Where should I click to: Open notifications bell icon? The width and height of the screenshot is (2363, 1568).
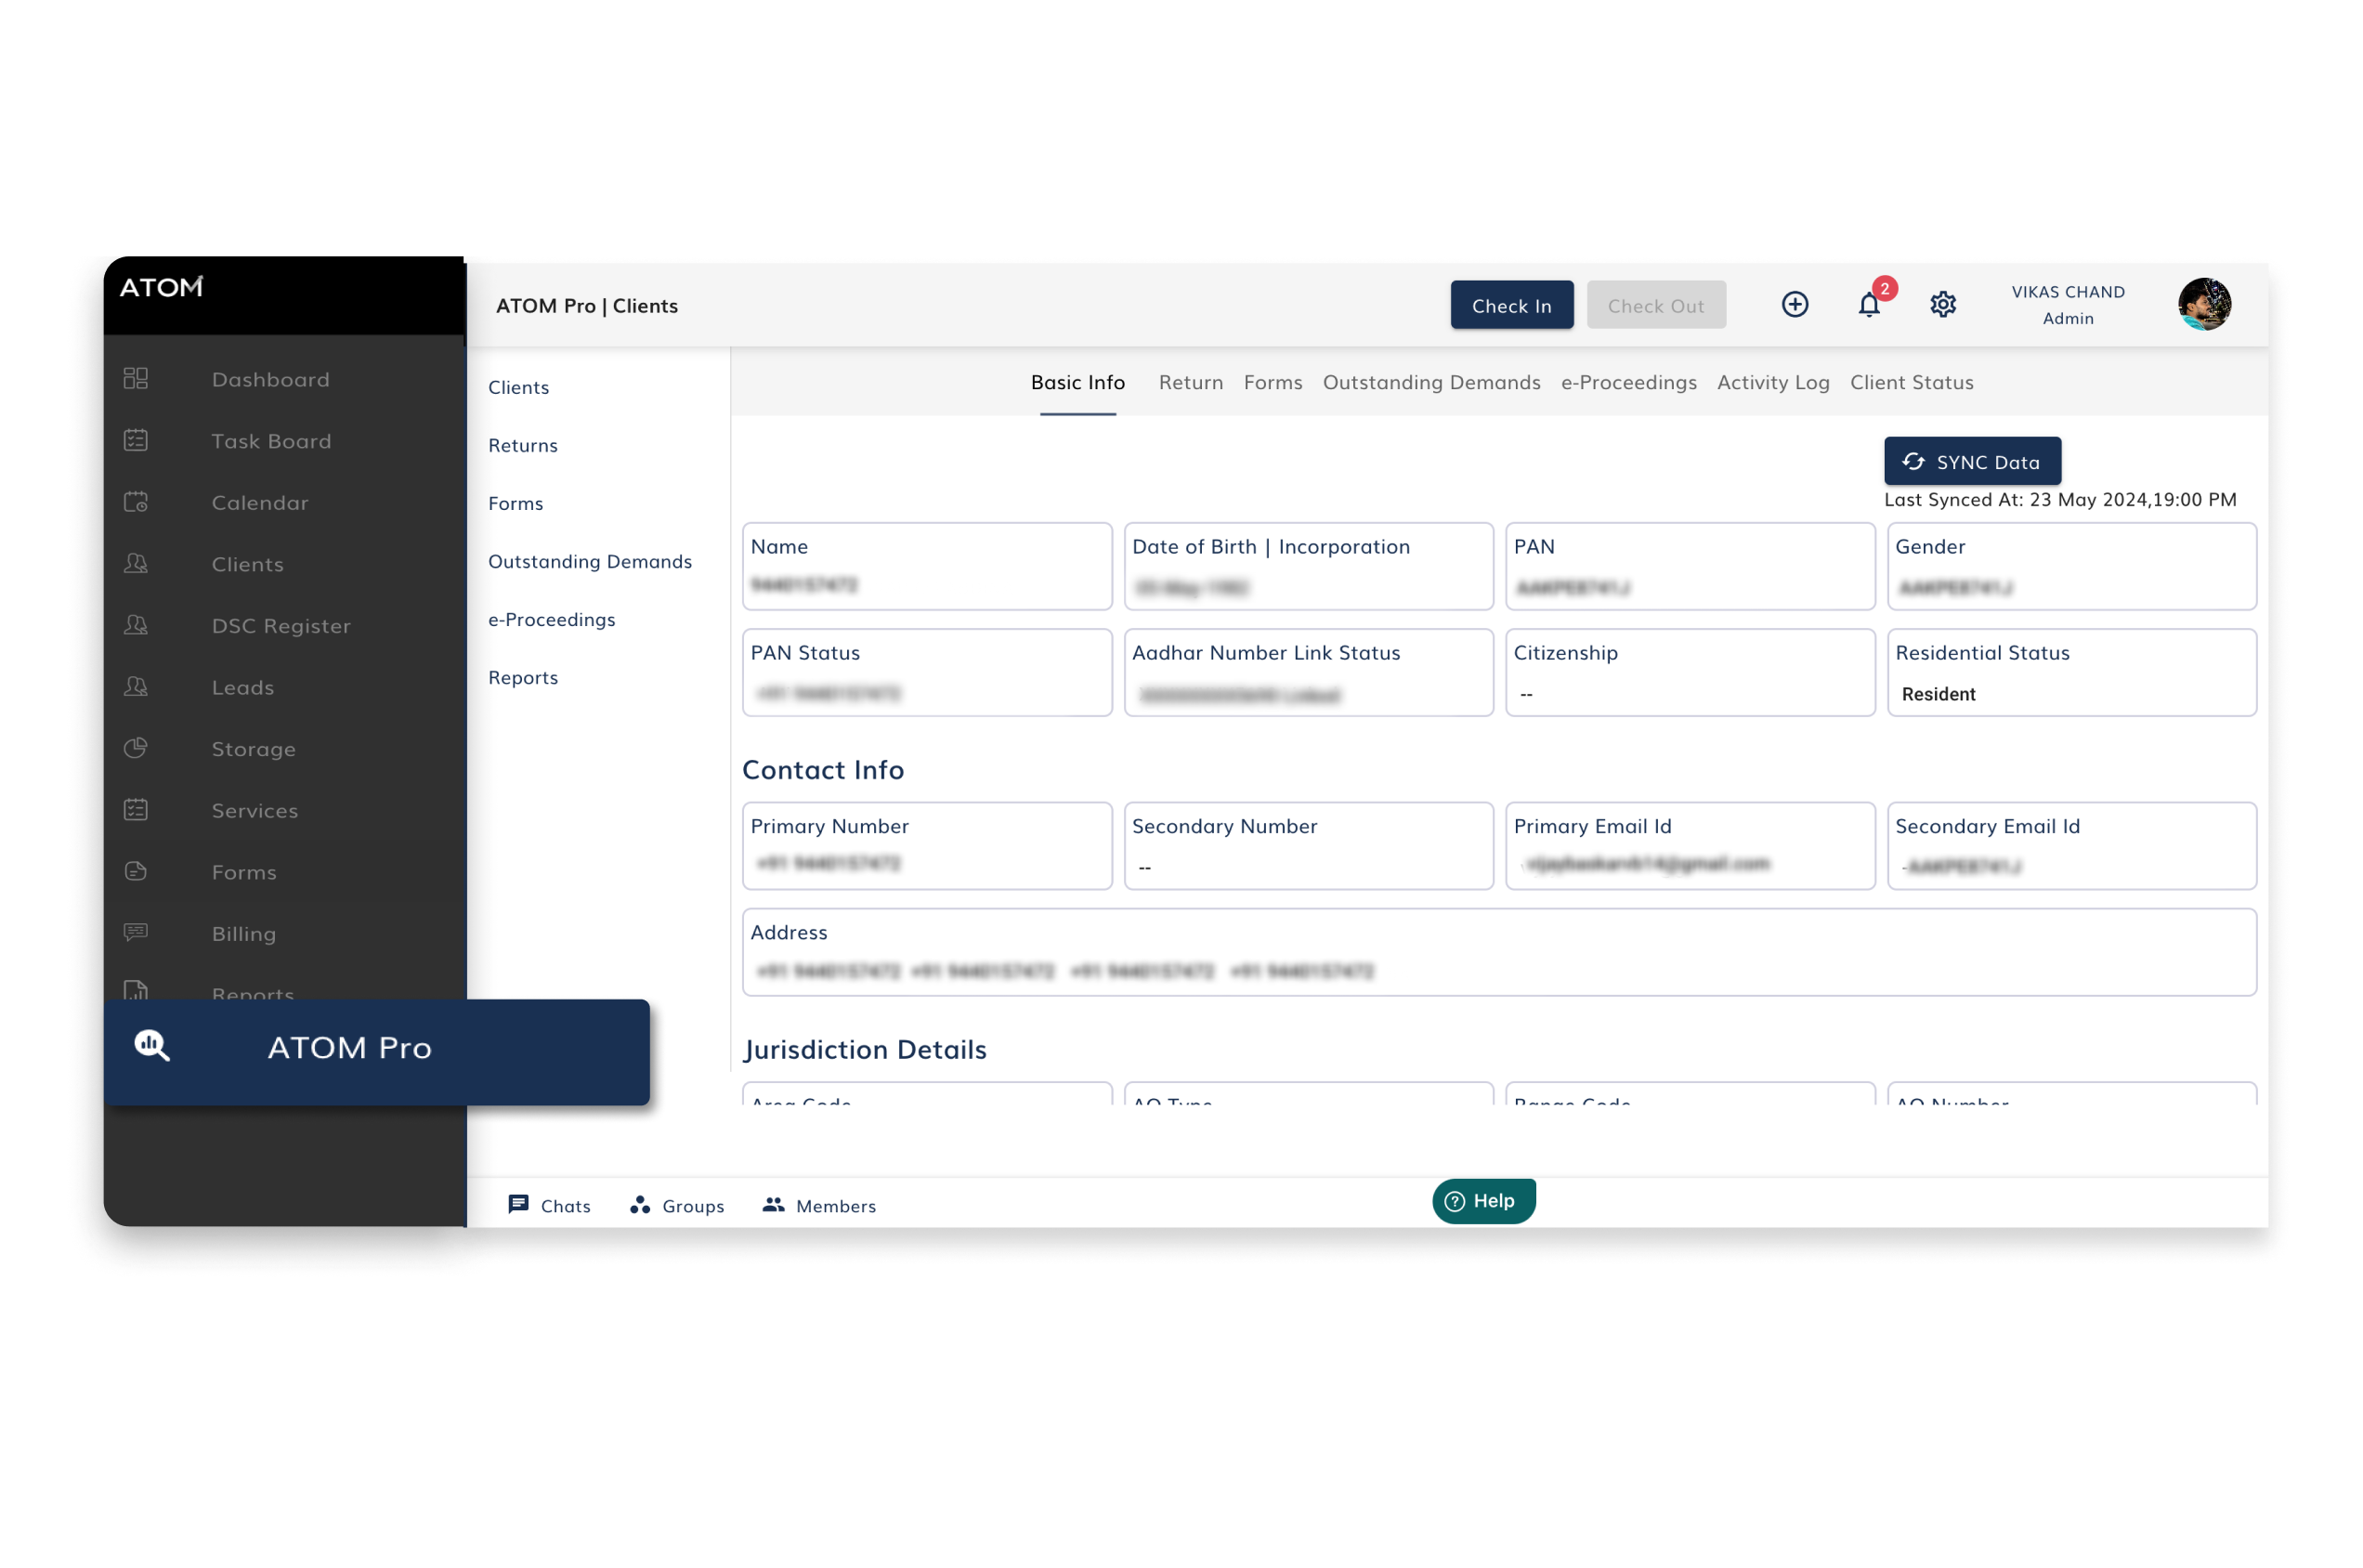tap(1870, 305)
